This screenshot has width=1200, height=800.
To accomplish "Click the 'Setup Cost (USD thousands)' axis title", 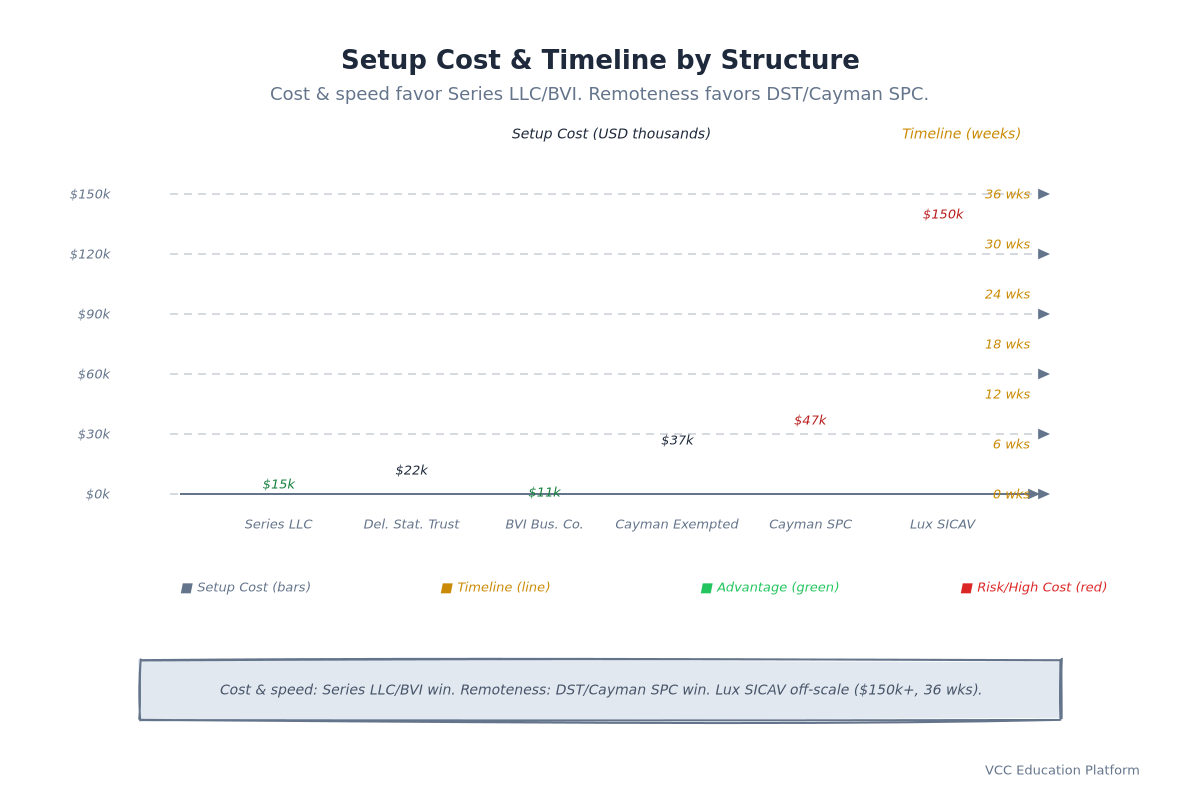I will coord(611,134).
